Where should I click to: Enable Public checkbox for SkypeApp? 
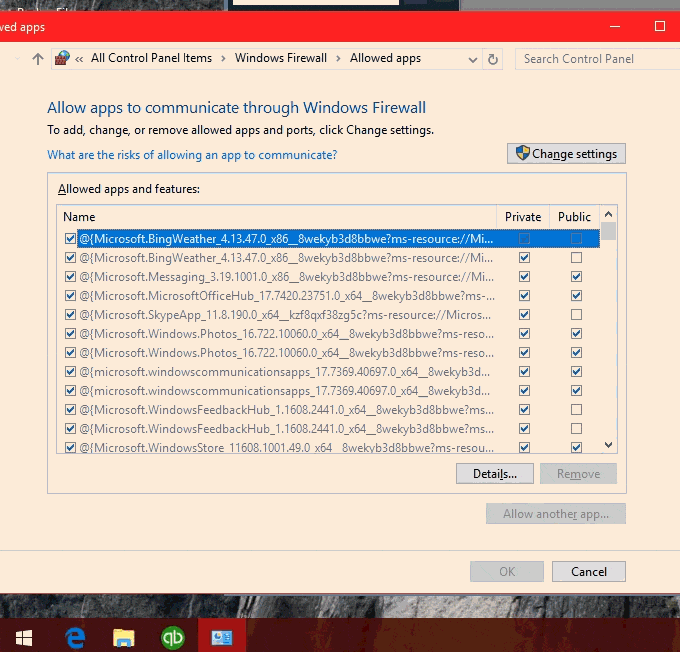coord(576,315)
